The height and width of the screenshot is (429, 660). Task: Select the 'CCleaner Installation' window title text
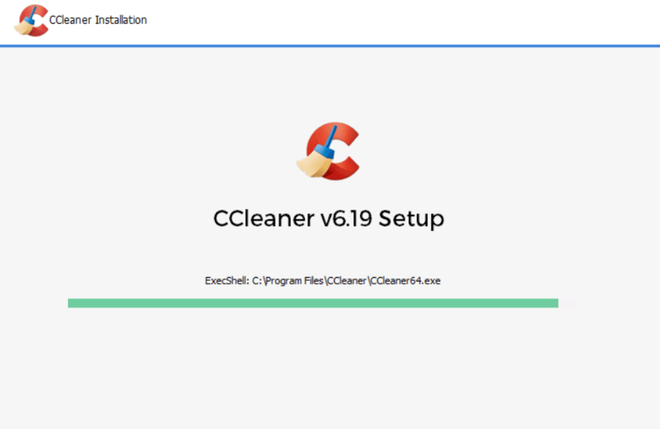pyautogui.click(x=98, y=20)
